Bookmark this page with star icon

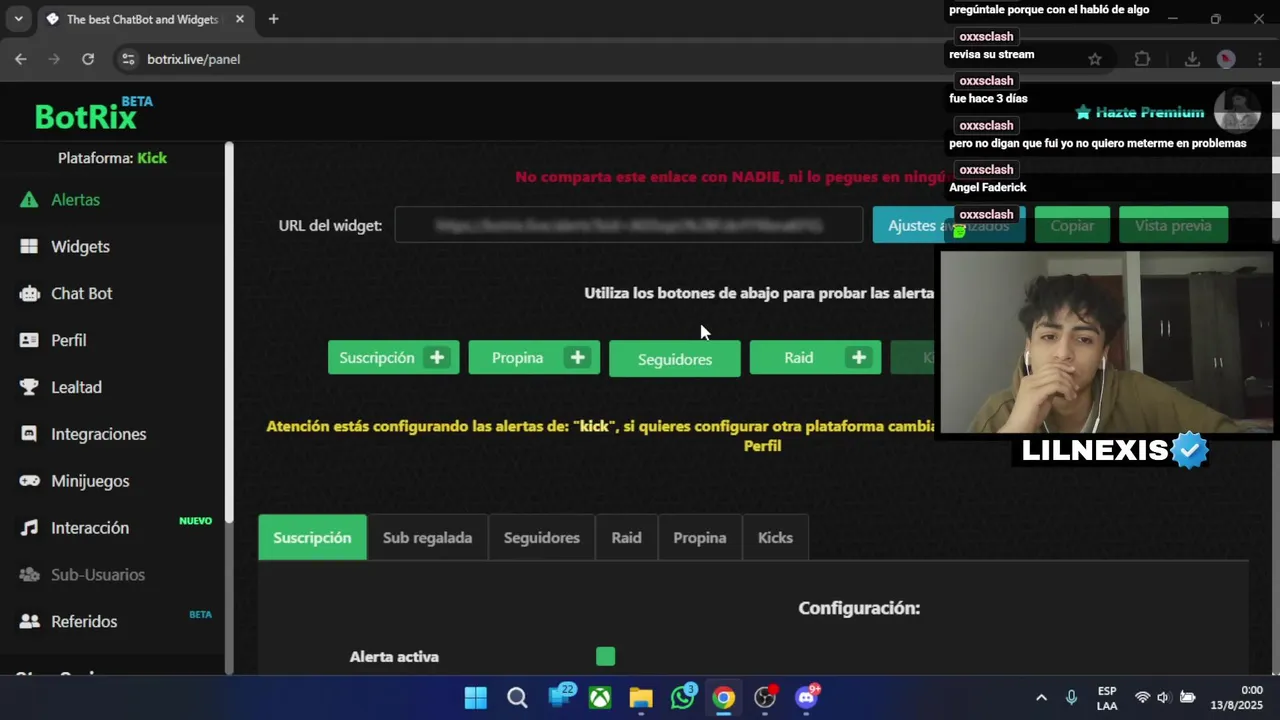(1095, 59)
